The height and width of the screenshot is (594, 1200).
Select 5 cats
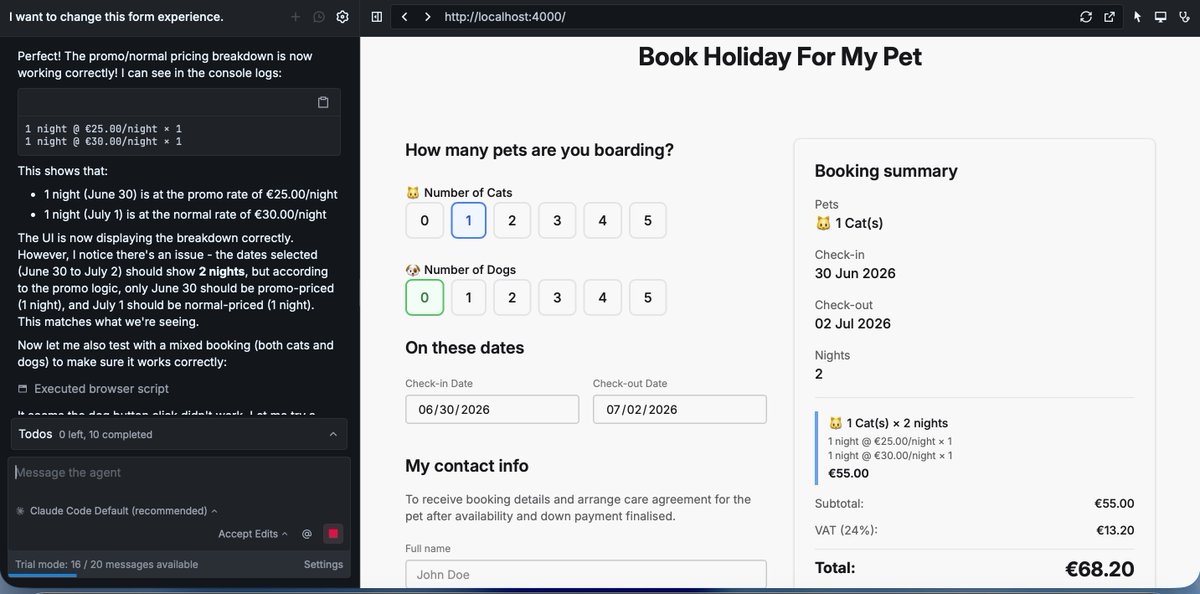click(x=647, y=220)
